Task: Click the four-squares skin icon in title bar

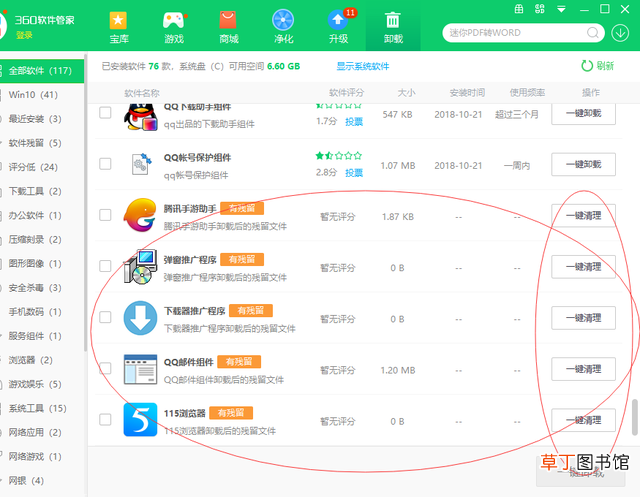Action: [x=540, y=9]
